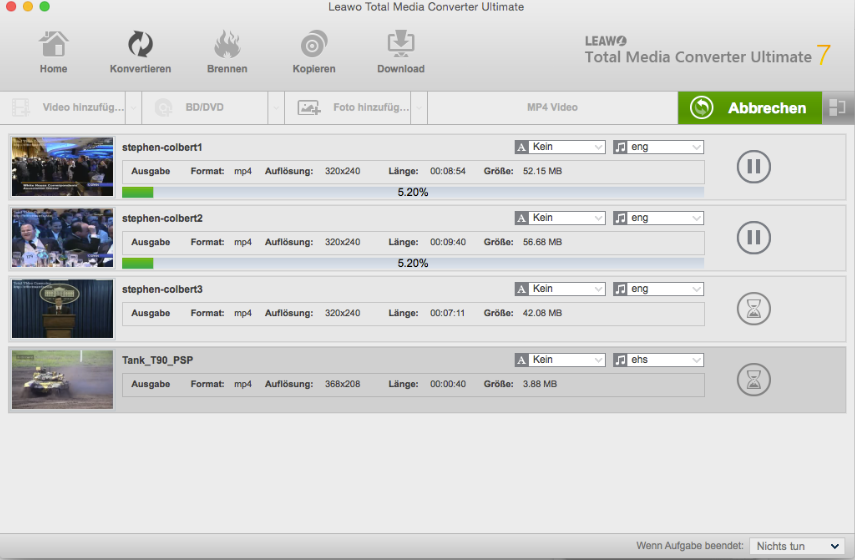Click the audio note icon for stephen-colbert1
The width and height of the screenshot is (855, 560).
coord(620,147)
